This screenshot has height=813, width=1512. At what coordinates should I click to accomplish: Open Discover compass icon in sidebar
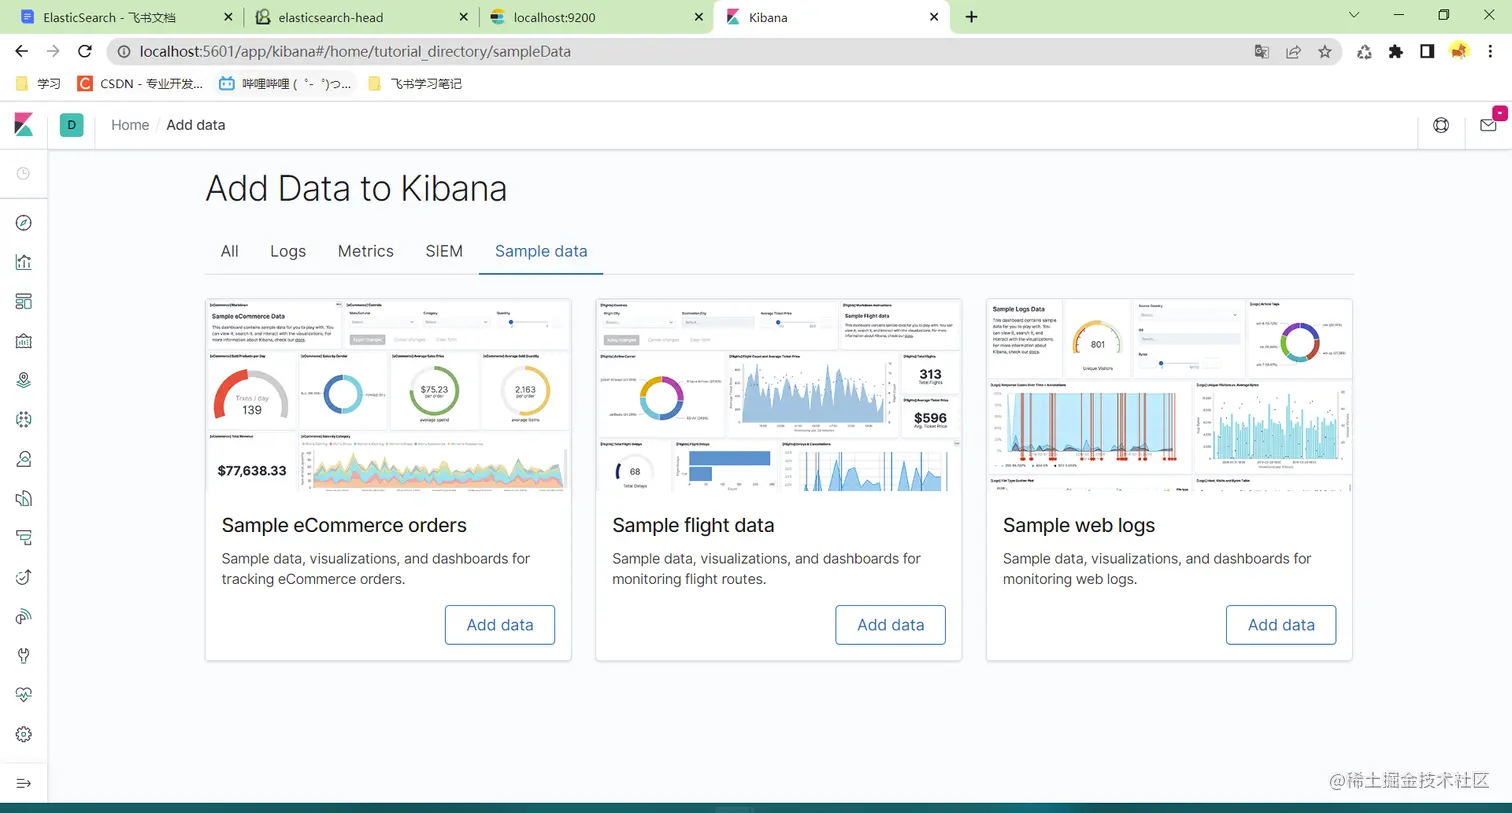point(24,223)
